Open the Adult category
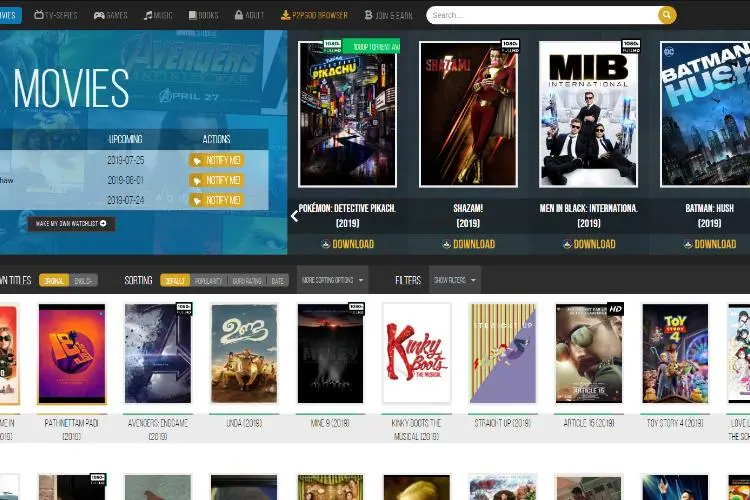 click(249, 15)
